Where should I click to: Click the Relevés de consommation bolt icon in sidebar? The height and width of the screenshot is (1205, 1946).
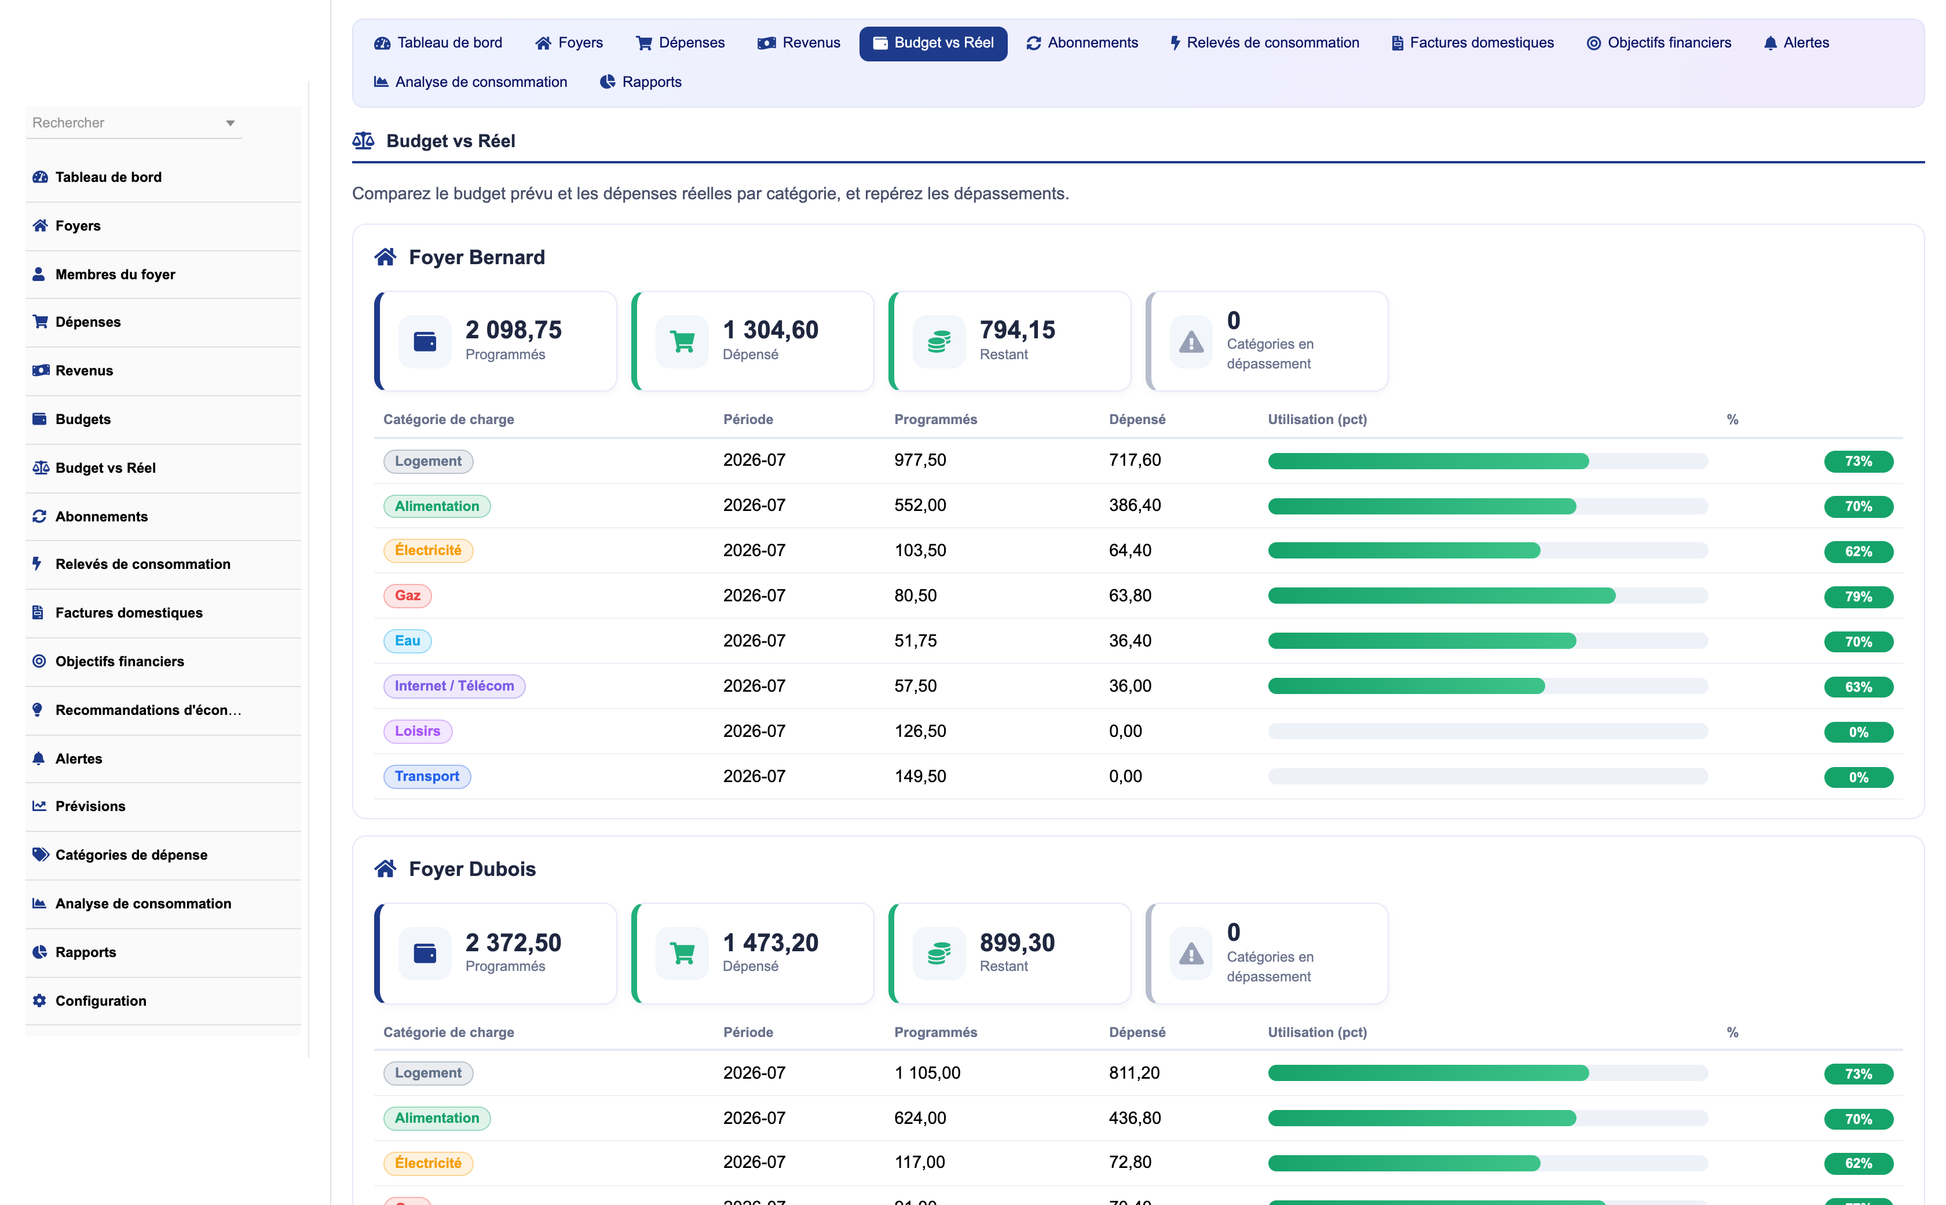[37, 564]
